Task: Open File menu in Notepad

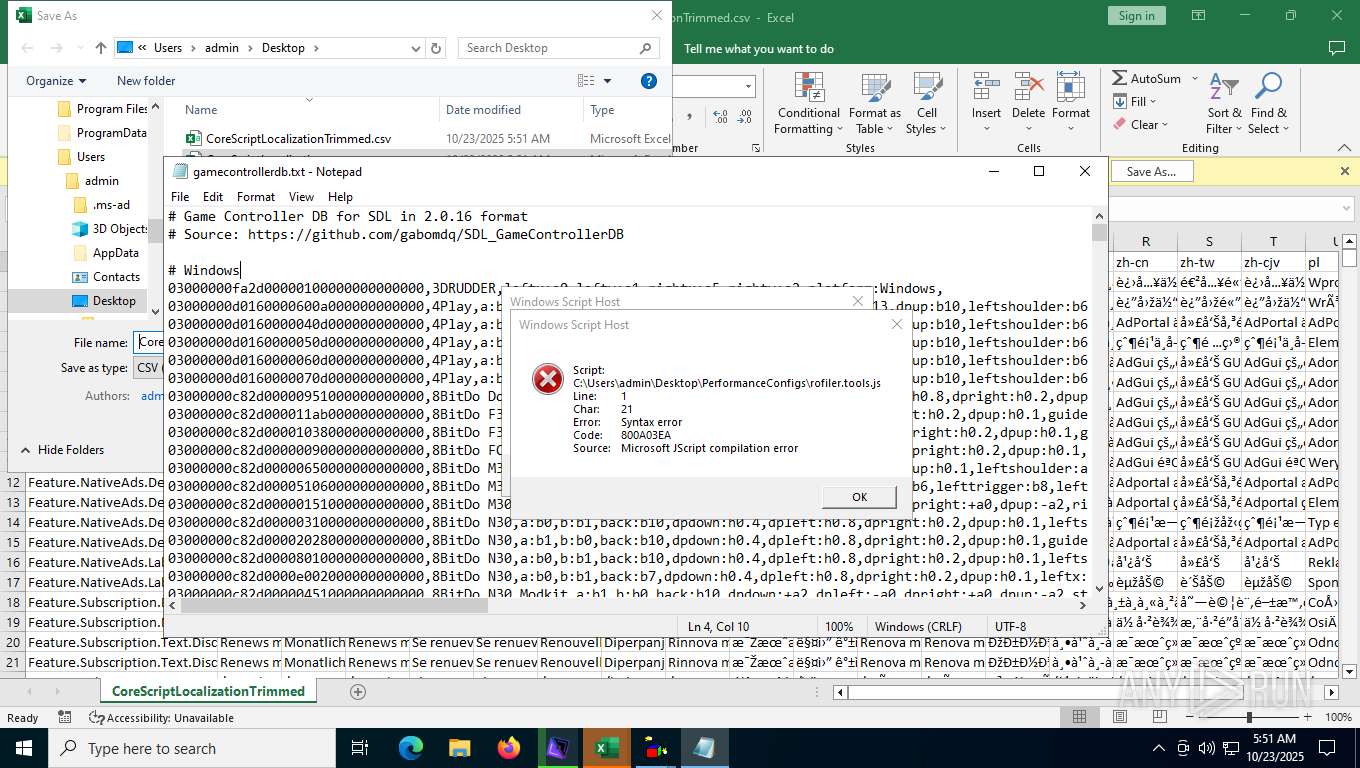Action: [180, 197]
